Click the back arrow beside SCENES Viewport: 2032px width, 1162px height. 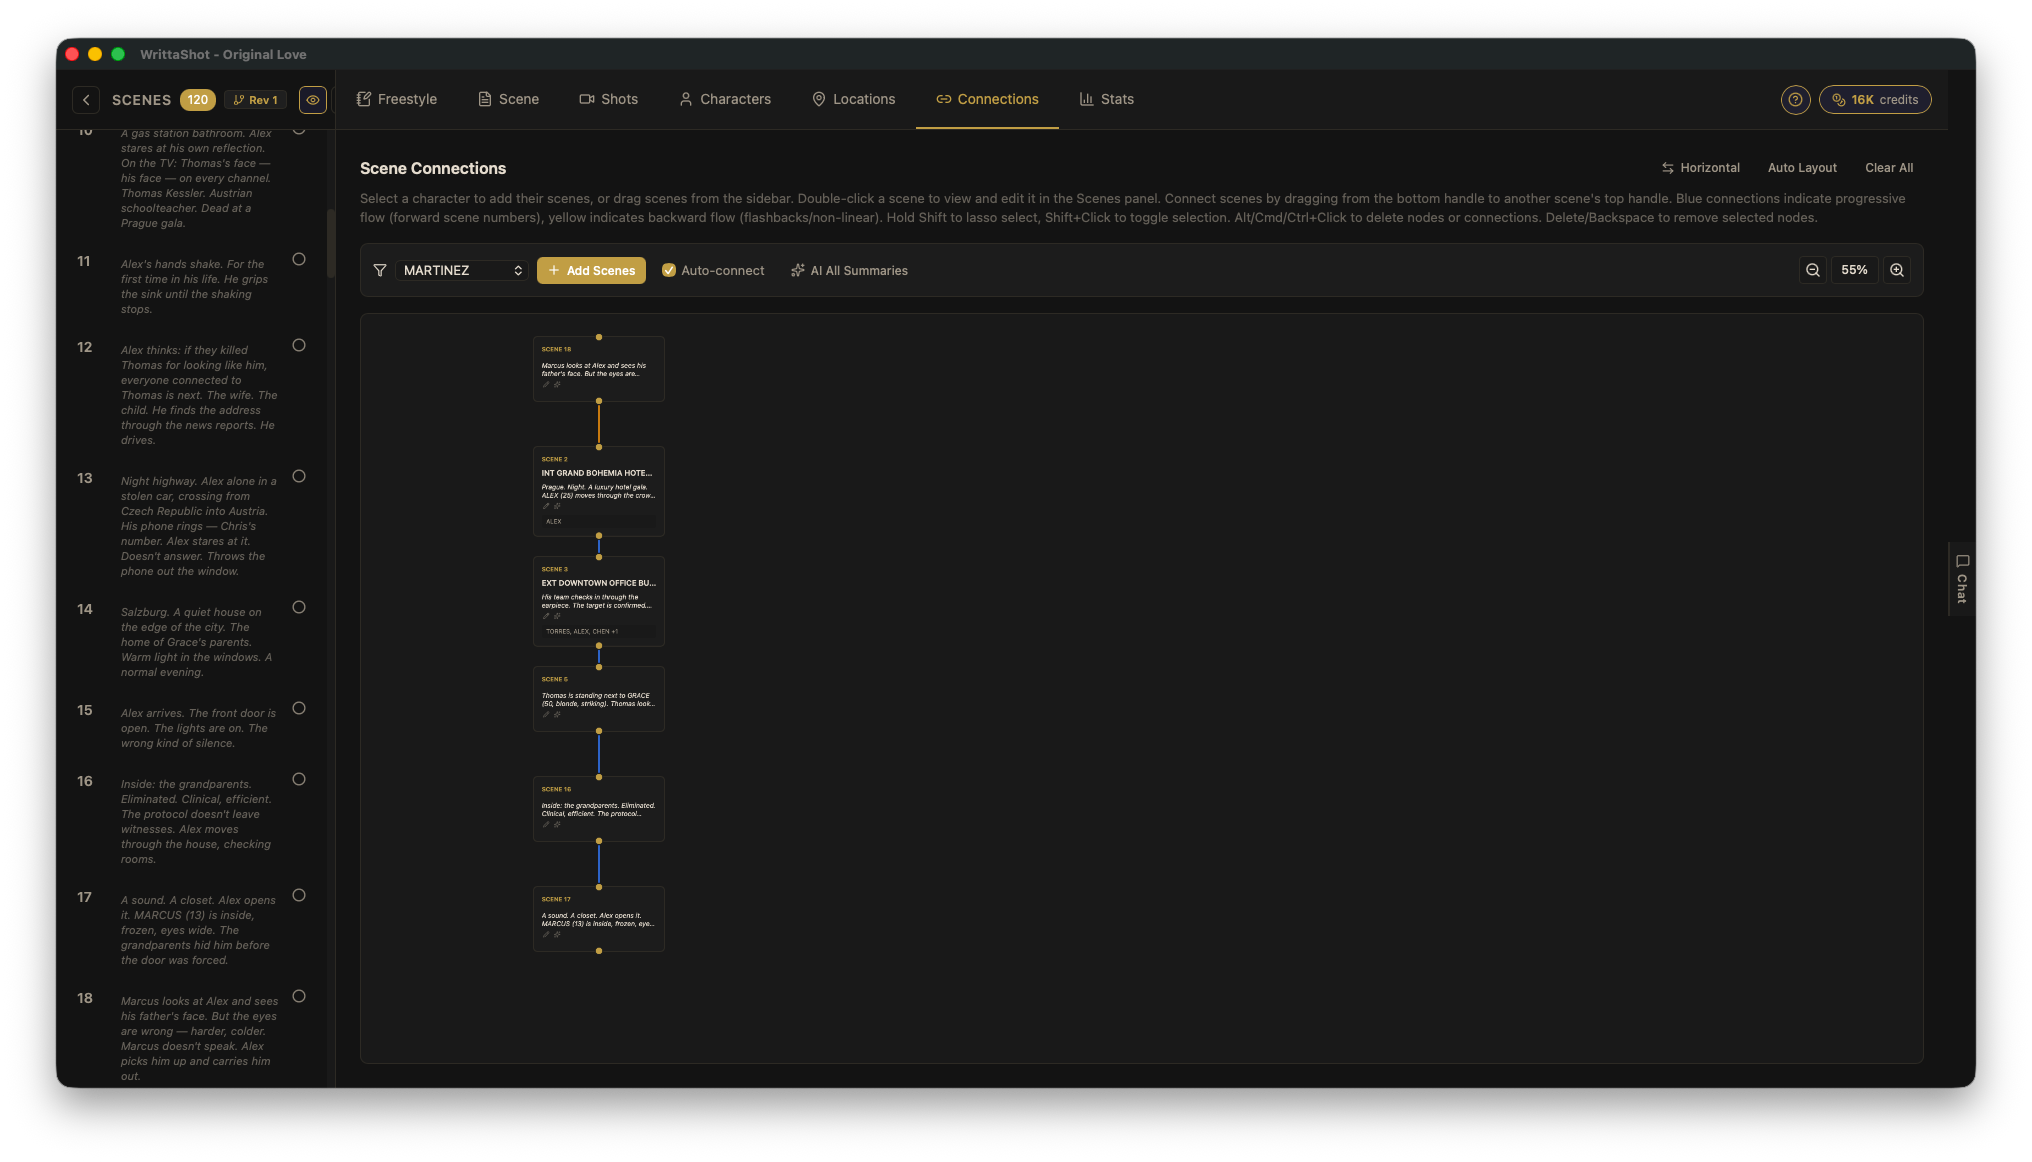86,100
